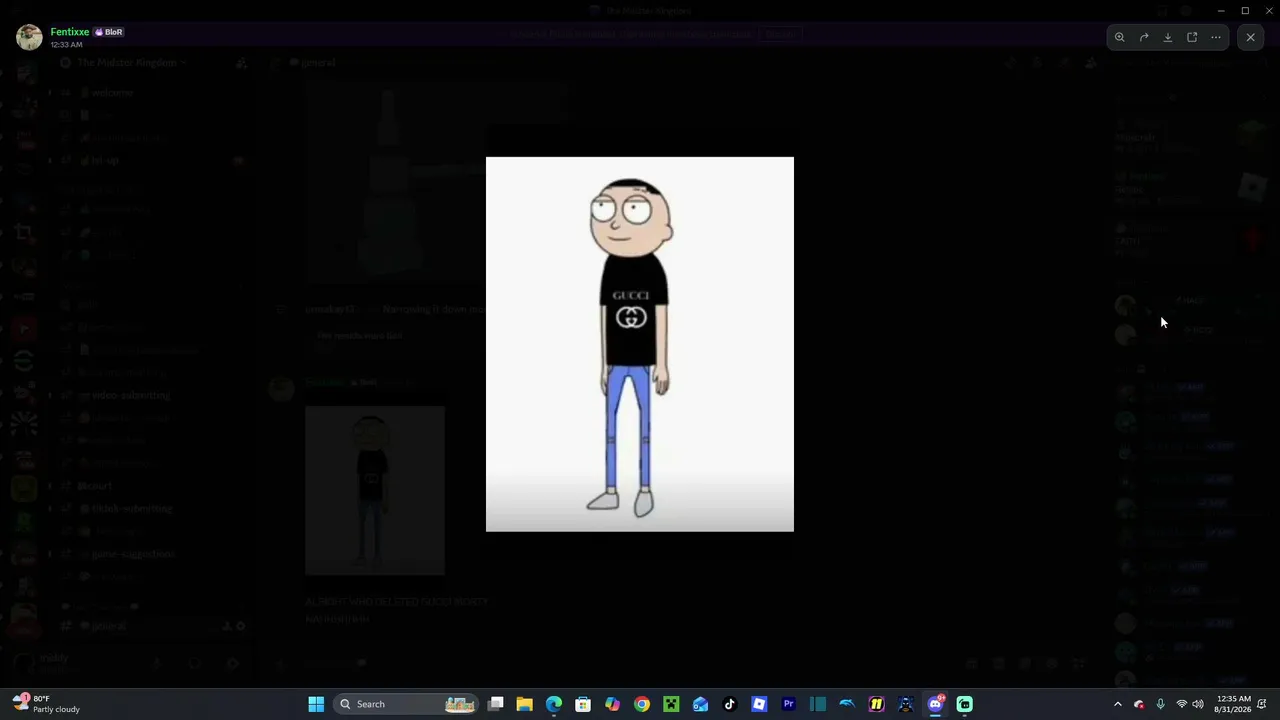The image size is (1280, 720).
Task: Open the green app icon right of Discord in taskbar
Action: (x=965, y=704)
